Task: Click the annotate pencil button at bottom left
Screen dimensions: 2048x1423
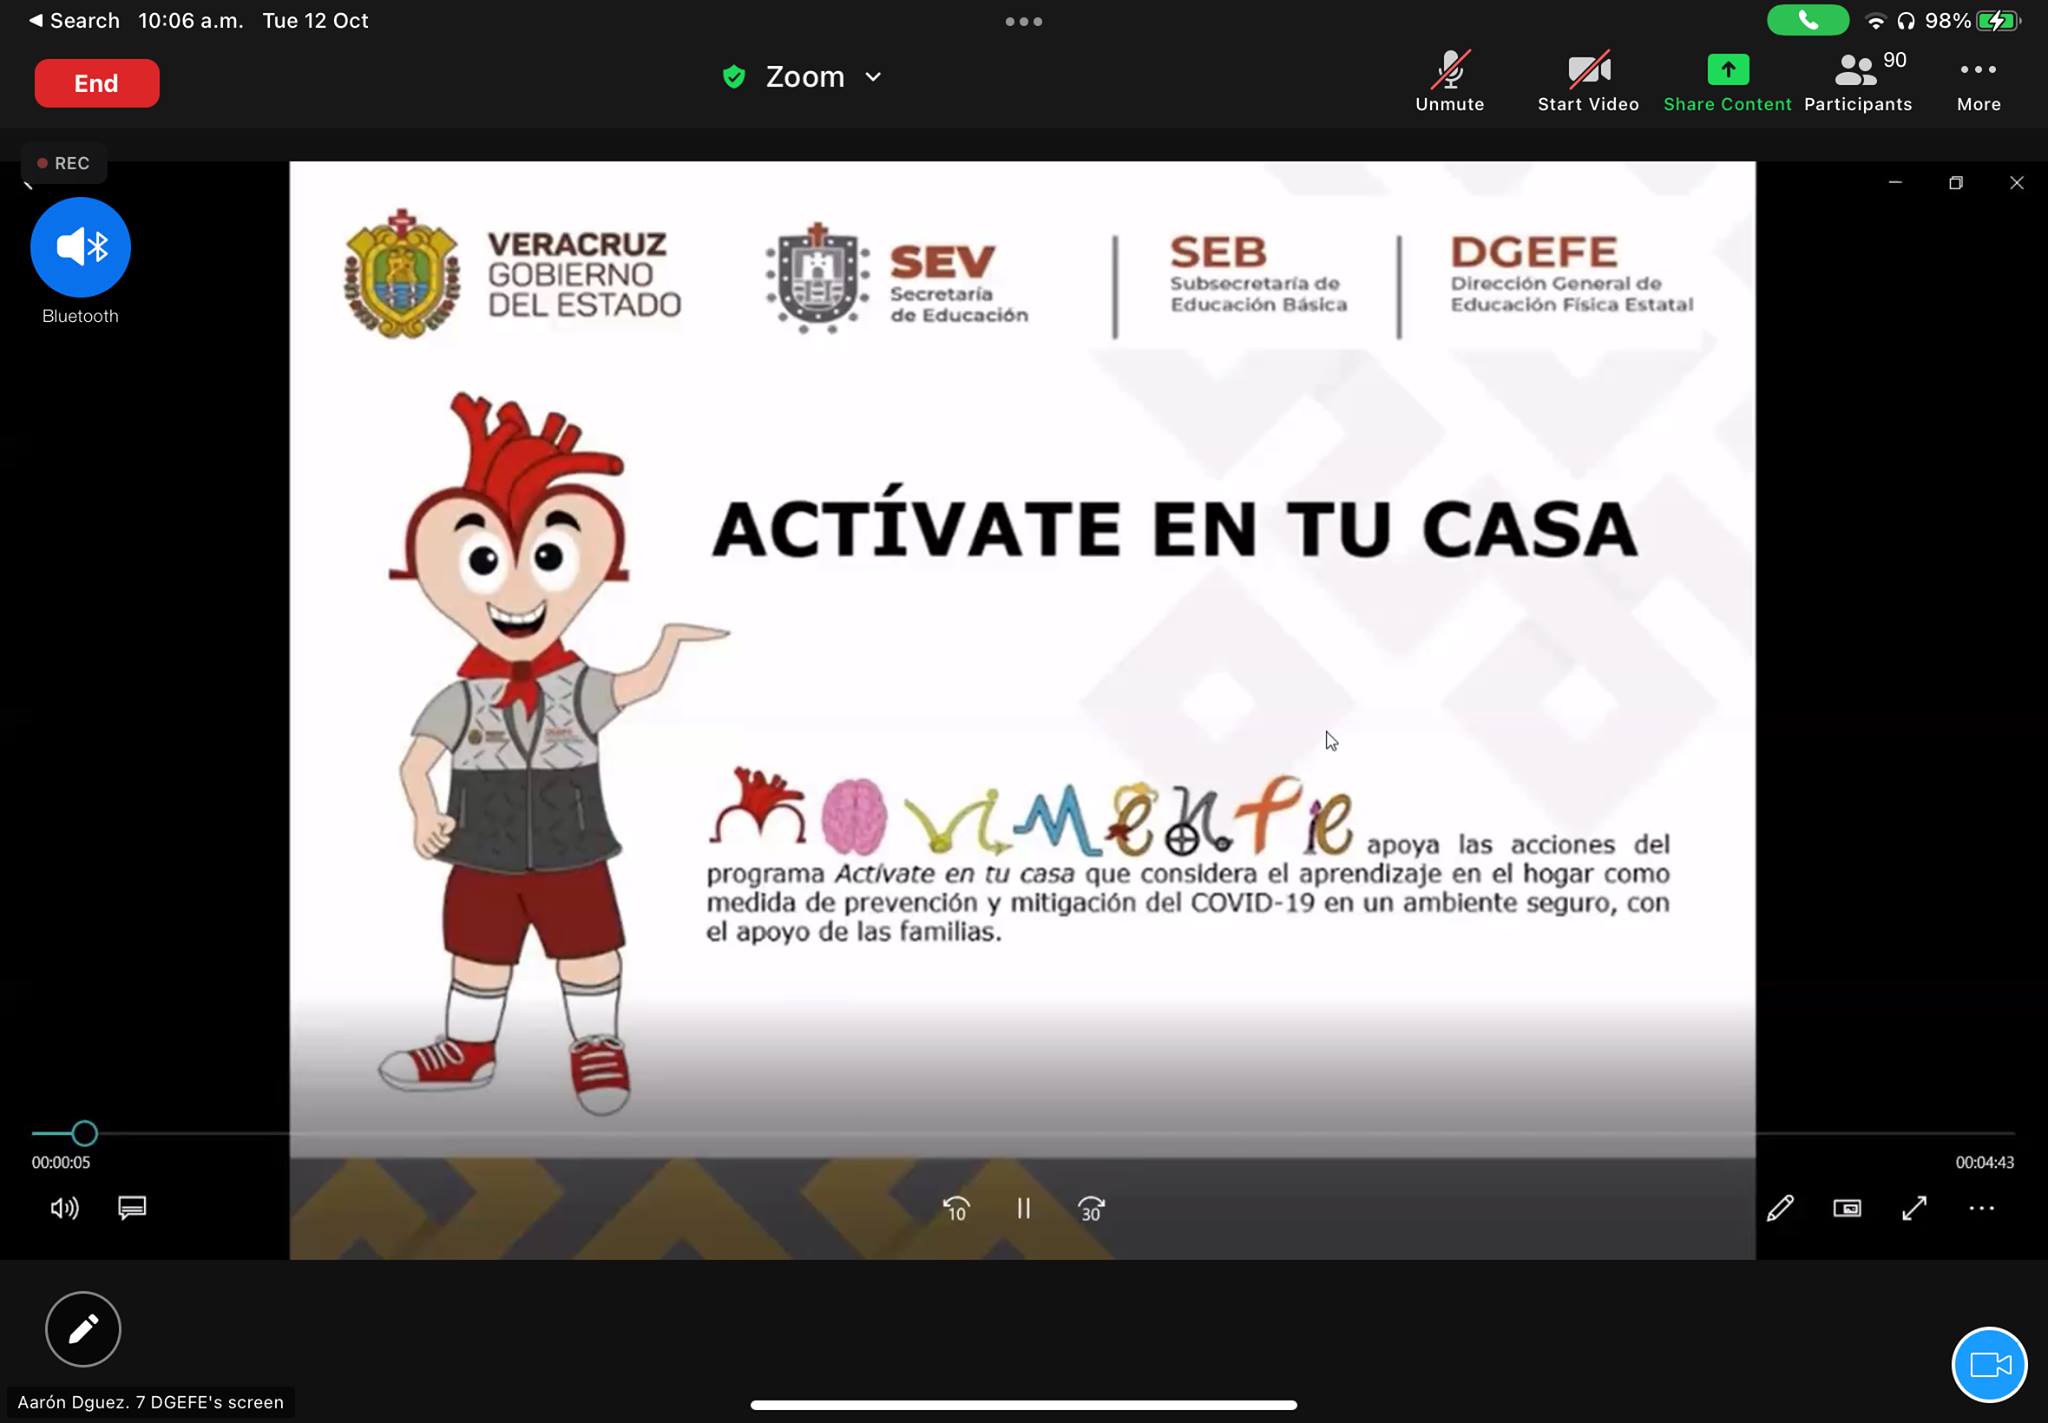Action: point(83,1328)
